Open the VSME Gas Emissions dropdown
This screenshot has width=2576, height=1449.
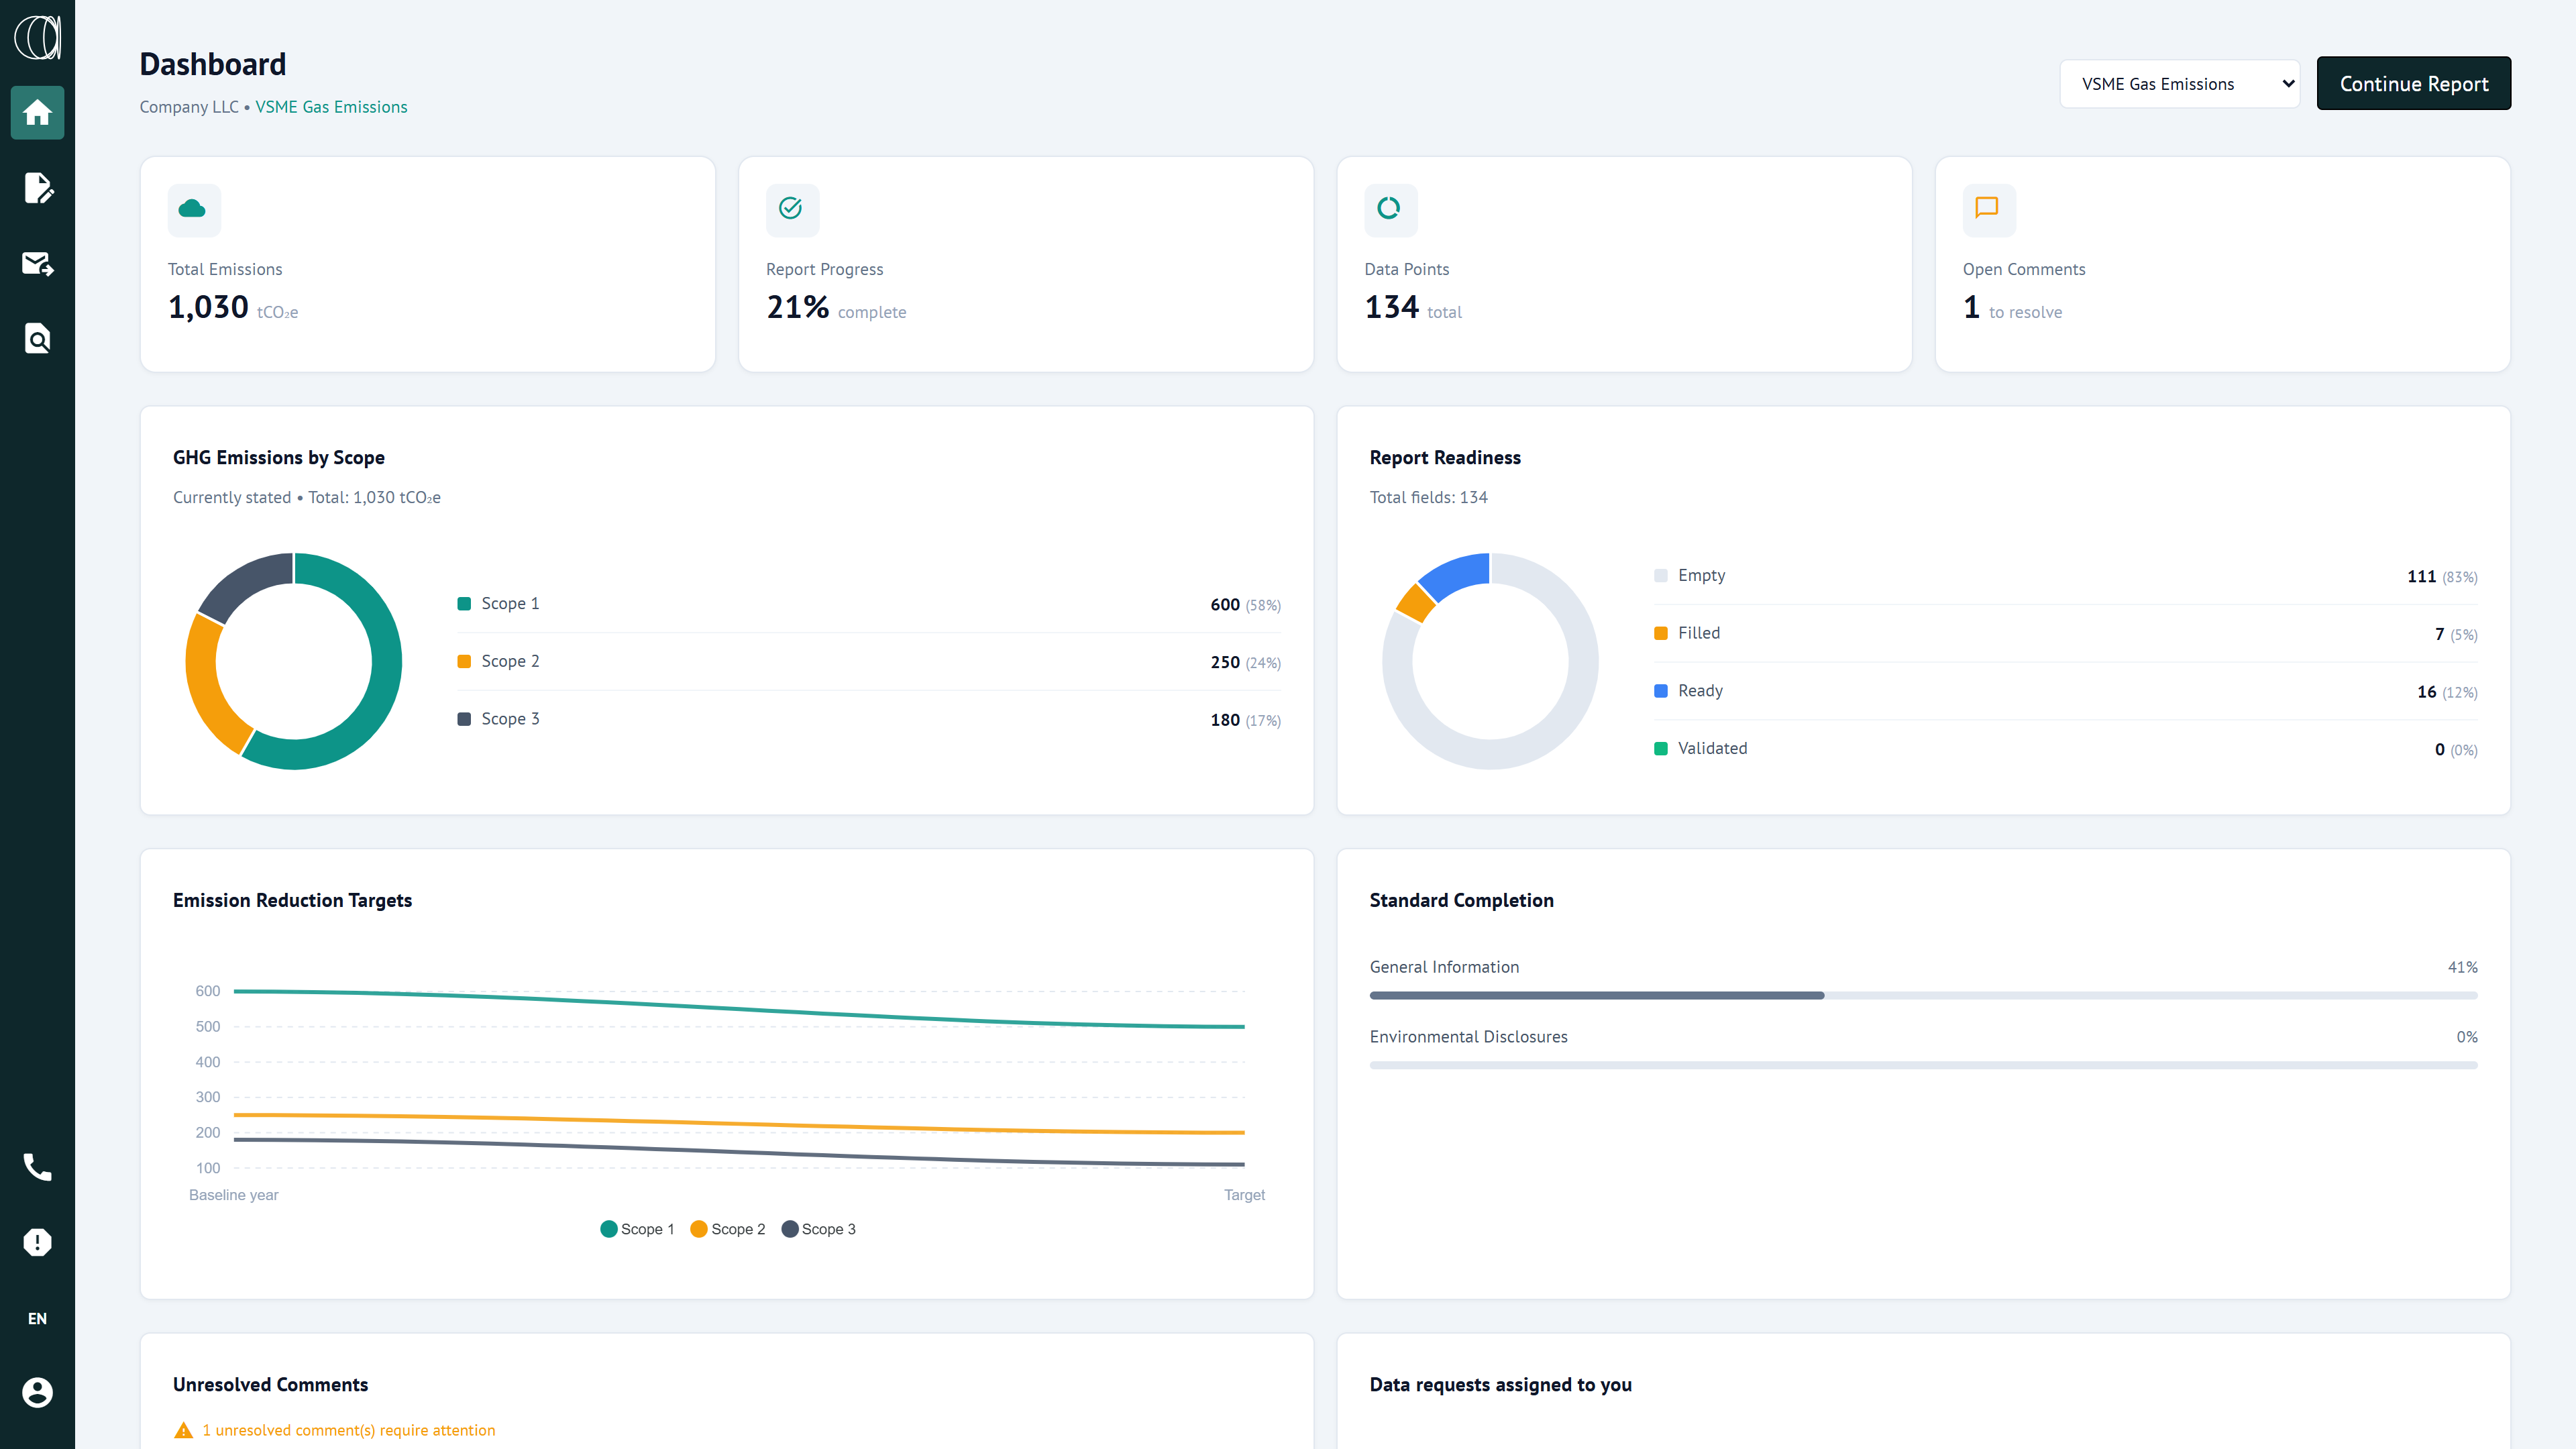click(x=2178, y=84)
